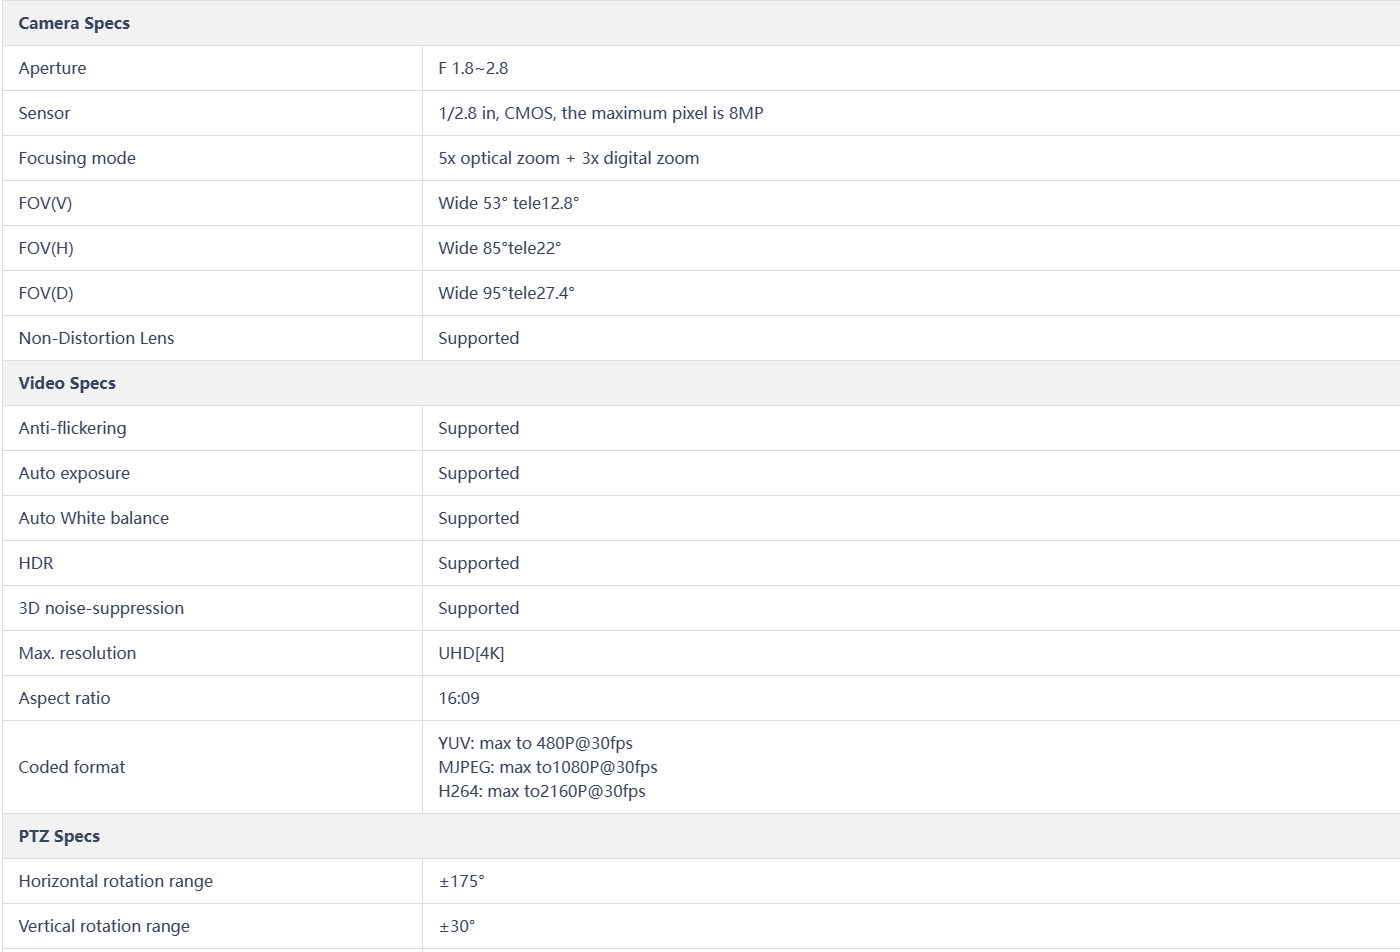Viewport: 1400px width, 952px height.
Task: Select the FOV(V) row label
Action: click(45, 203)
